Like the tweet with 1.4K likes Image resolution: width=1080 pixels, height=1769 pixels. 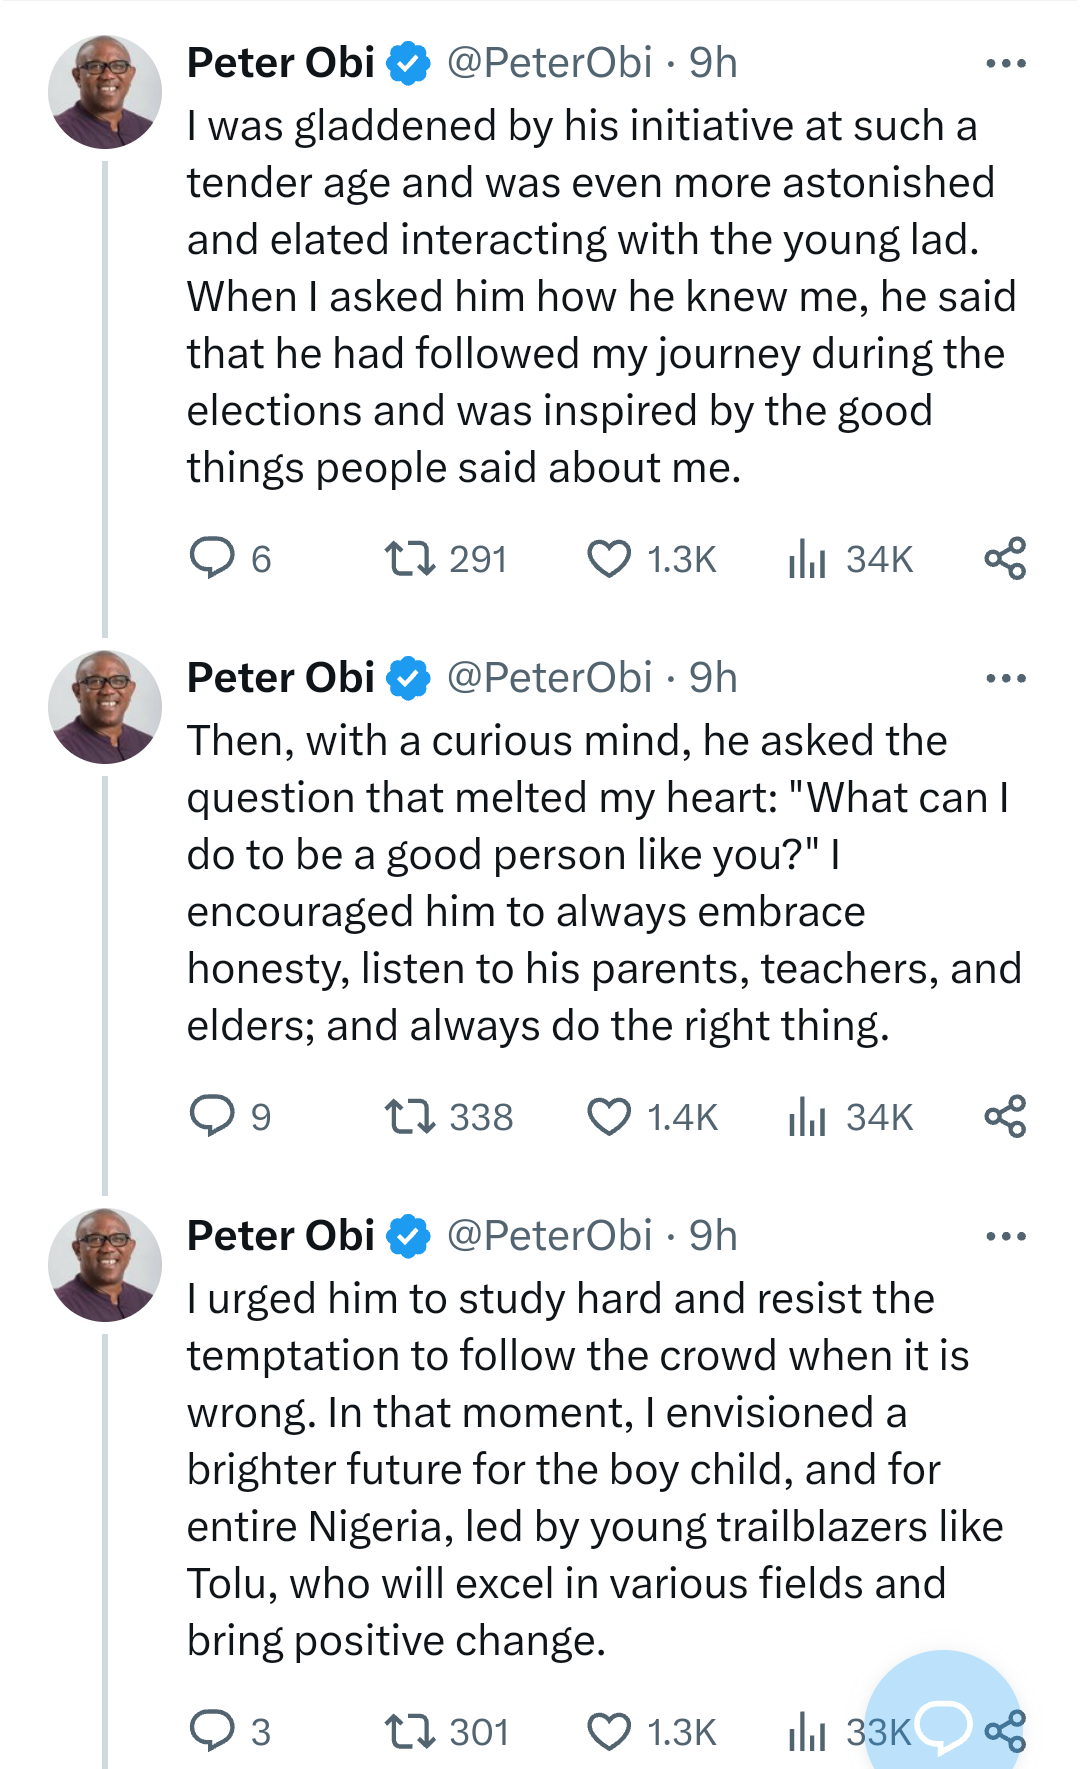[x=609, y=1116]
